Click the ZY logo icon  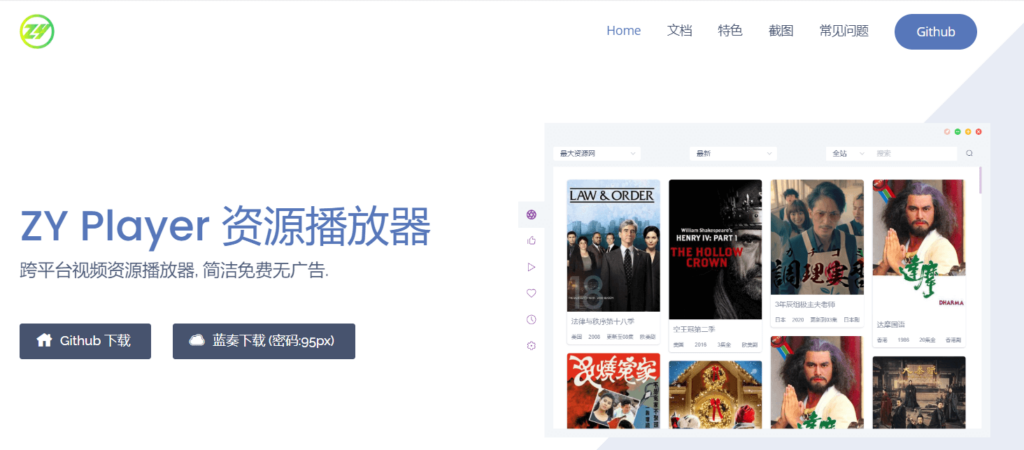tap(37, 31)
